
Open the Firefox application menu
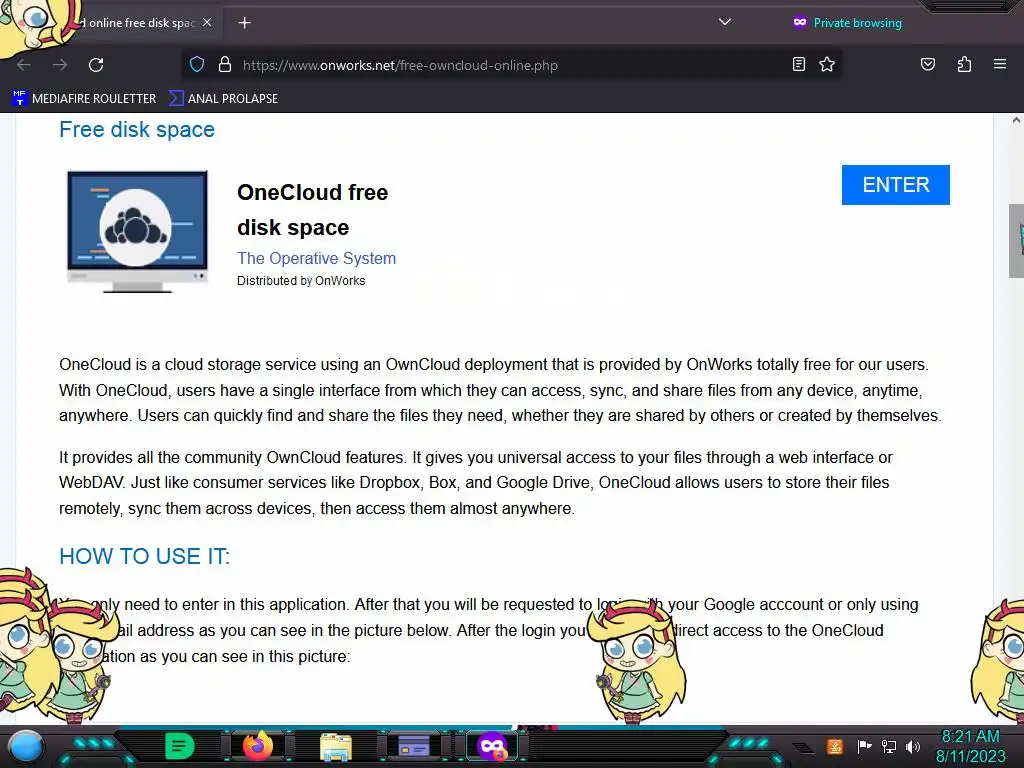999,64
